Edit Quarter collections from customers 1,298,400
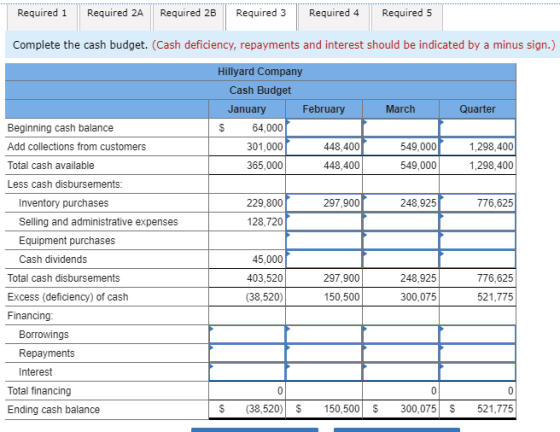 [478, 147]
